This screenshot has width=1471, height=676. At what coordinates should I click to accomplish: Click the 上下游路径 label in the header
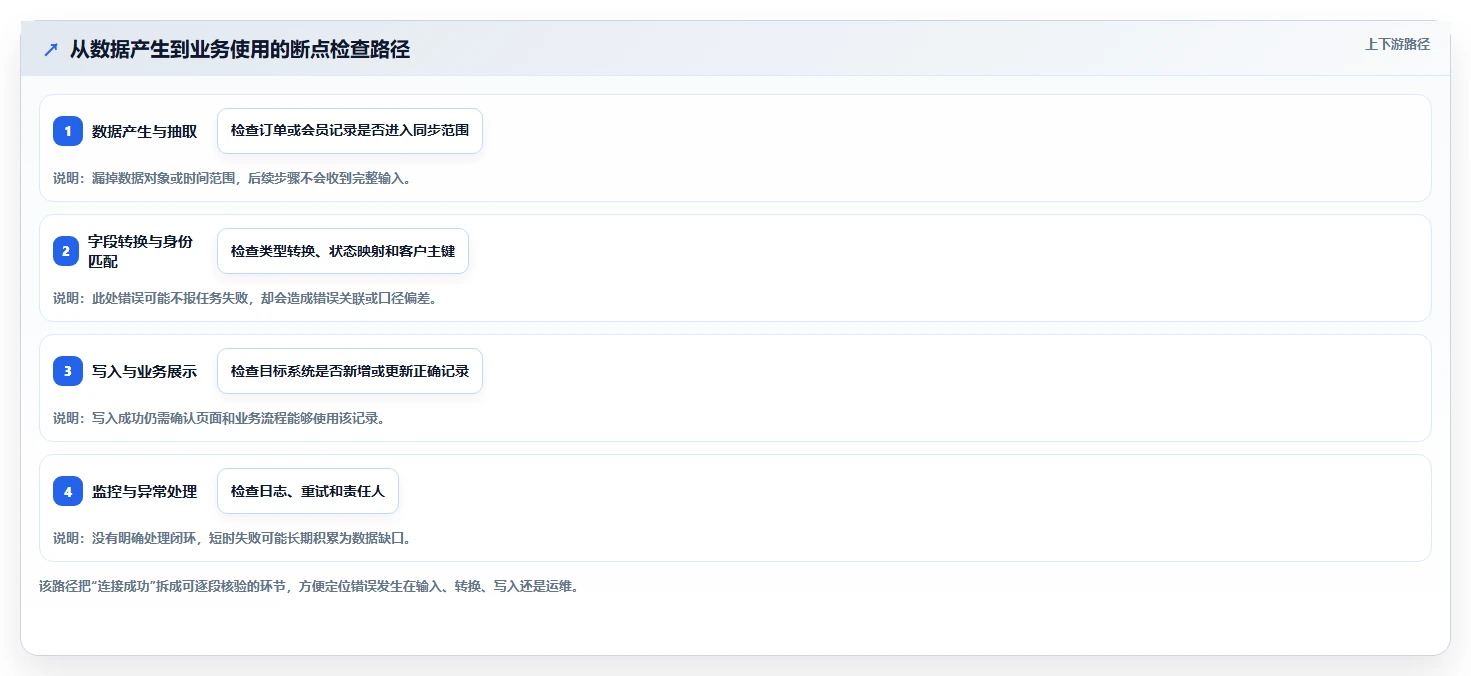pos(1397,44)
